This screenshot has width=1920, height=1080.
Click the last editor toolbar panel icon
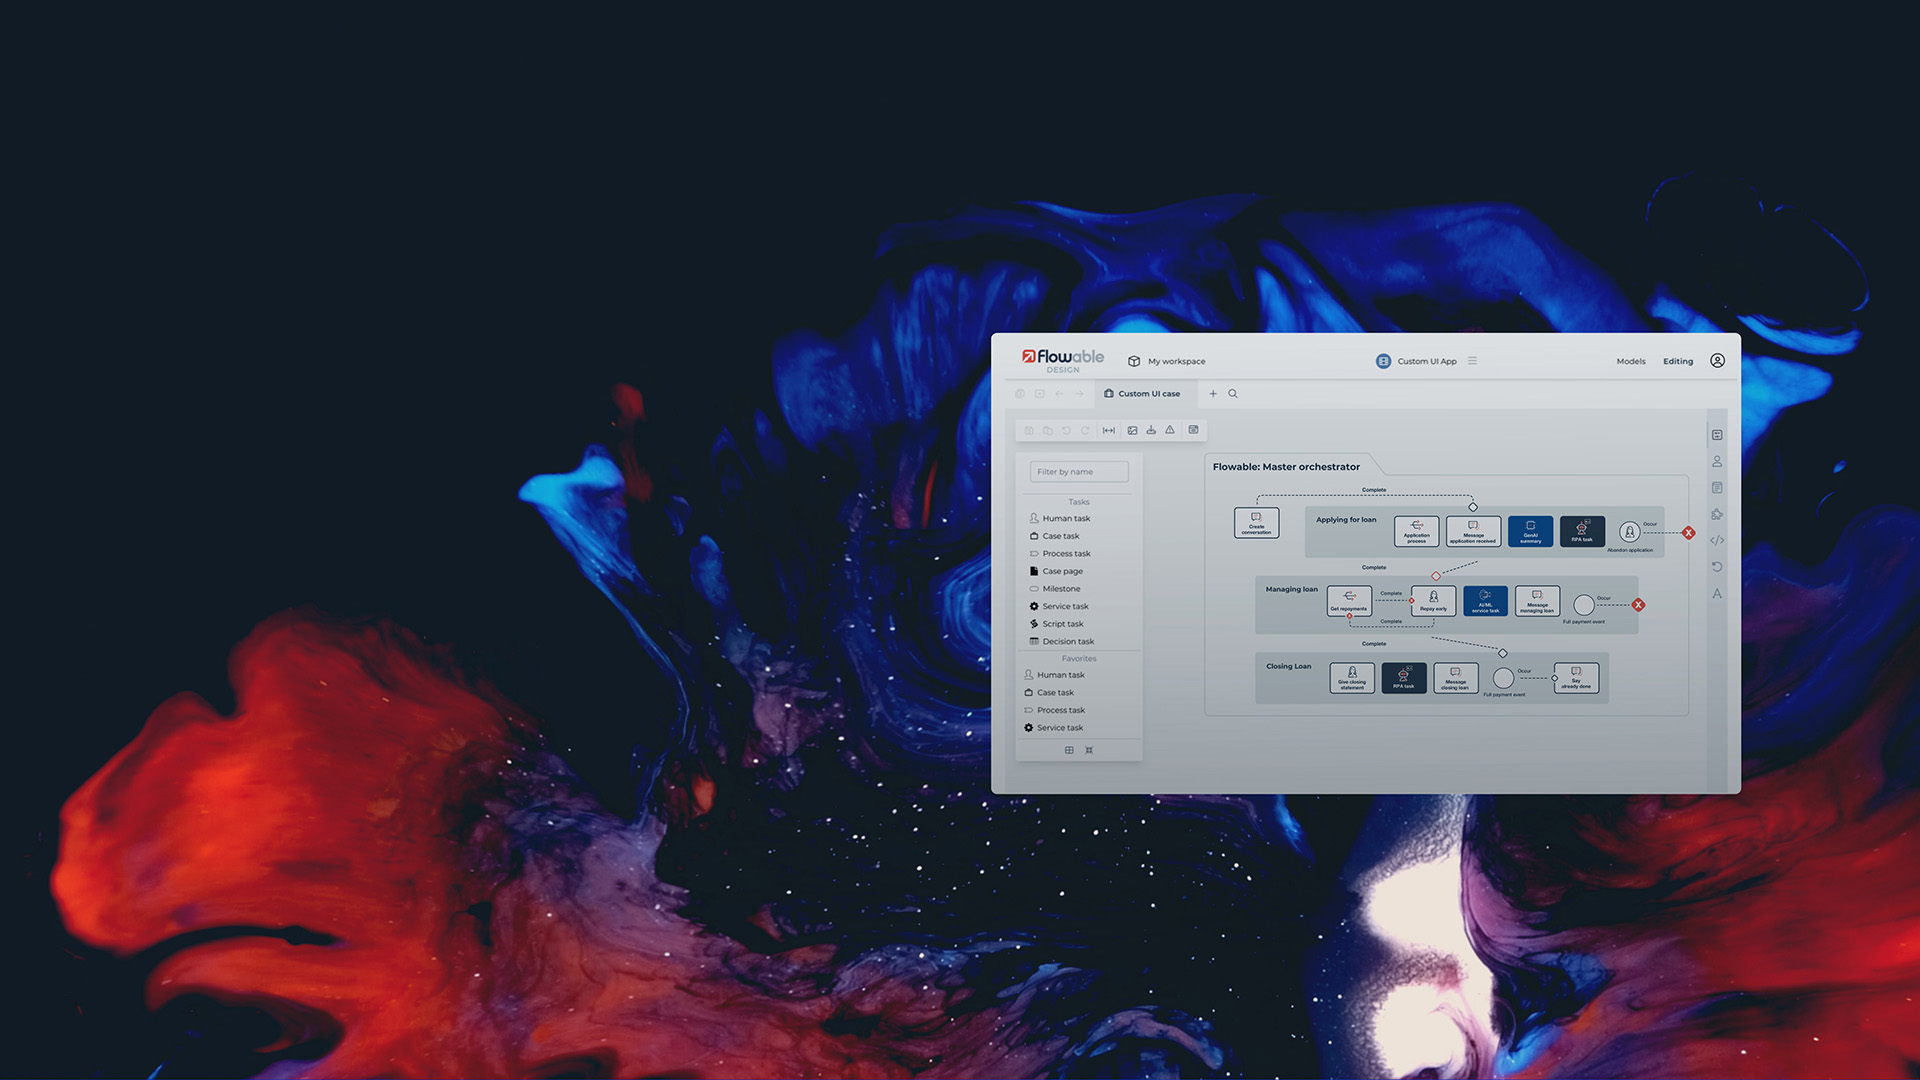click(x=1193, y=430)
